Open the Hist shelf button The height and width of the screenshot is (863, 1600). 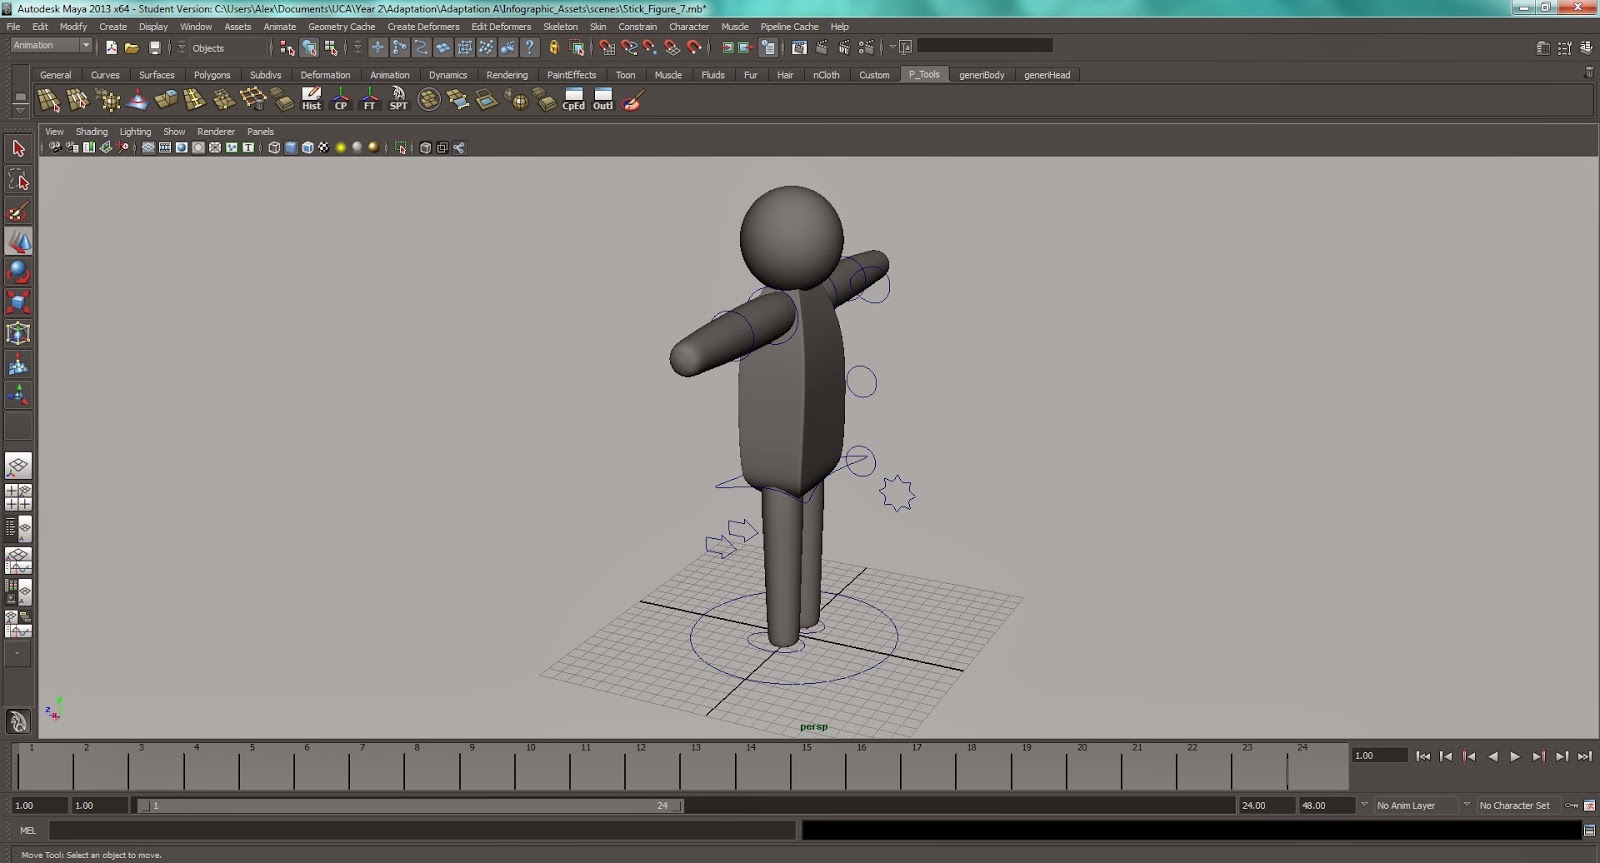click(x=312, y=99)
